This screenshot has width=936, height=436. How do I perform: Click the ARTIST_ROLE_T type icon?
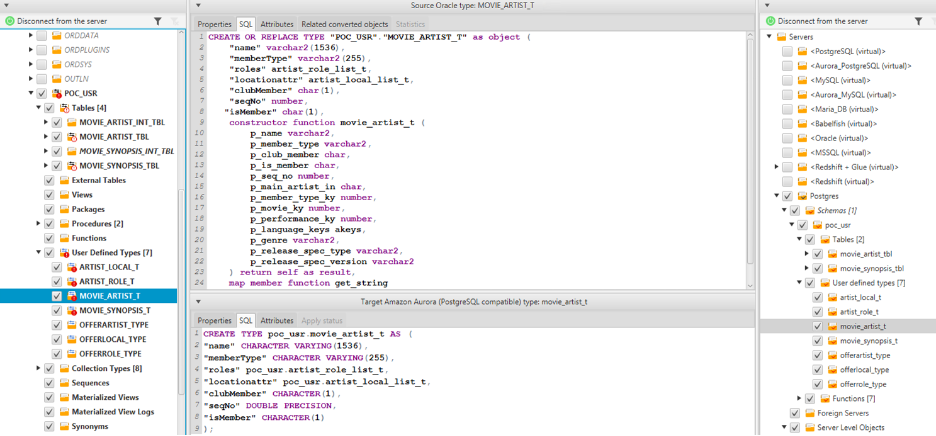pos(72,281)
